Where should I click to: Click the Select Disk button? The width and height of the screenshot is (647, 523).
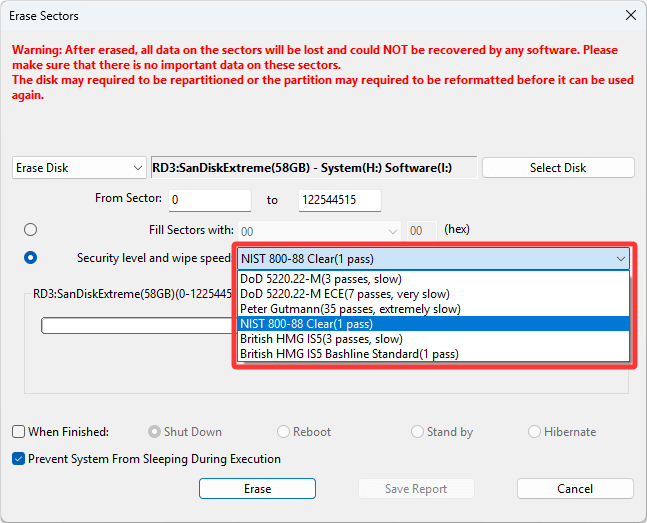tap(557, 168)
